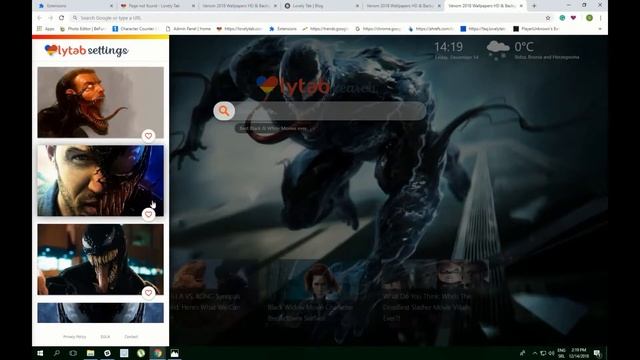Expand the bookmarks overflow chevron

coord(600,29)
